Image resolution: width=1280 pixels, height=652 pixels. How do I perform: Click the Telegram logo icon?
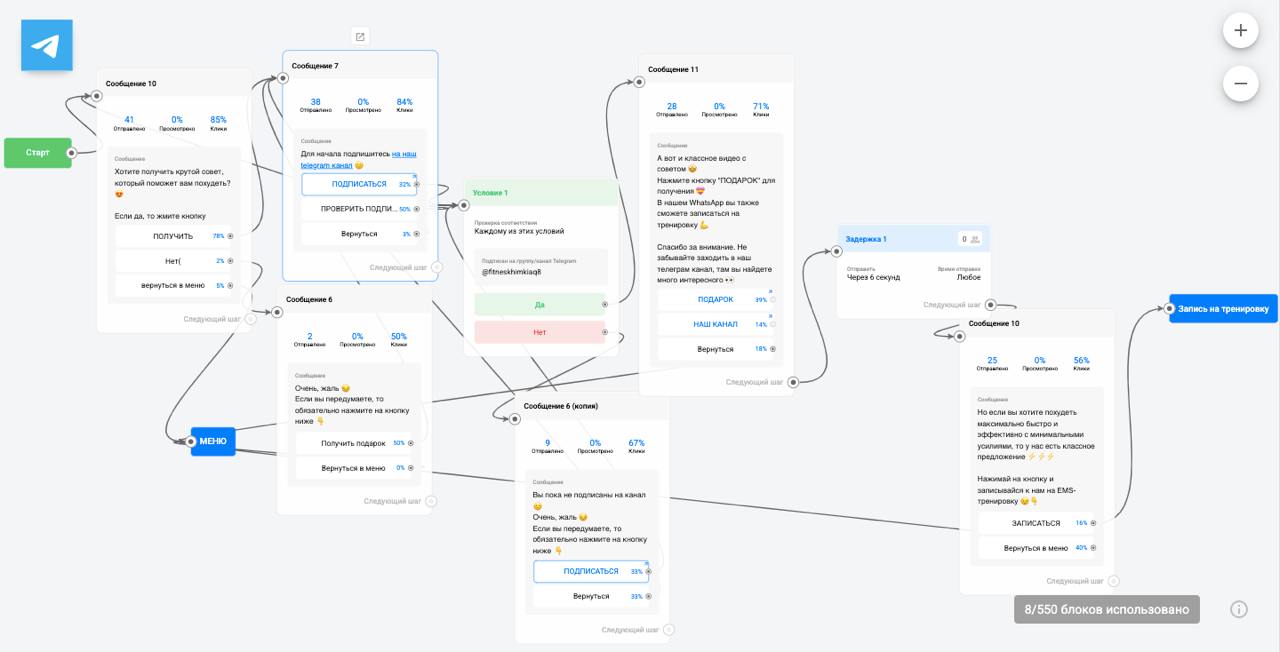coord(46,46)
